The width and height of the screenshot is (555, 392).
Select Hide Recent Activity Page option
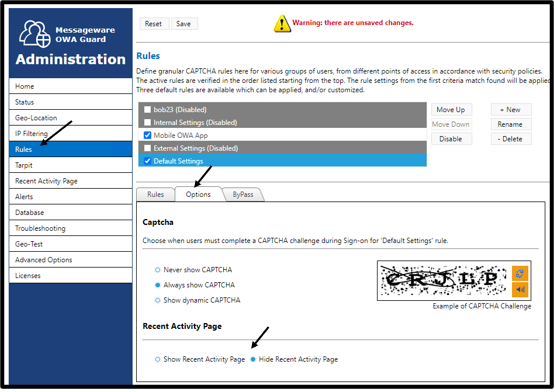point(253,359)
